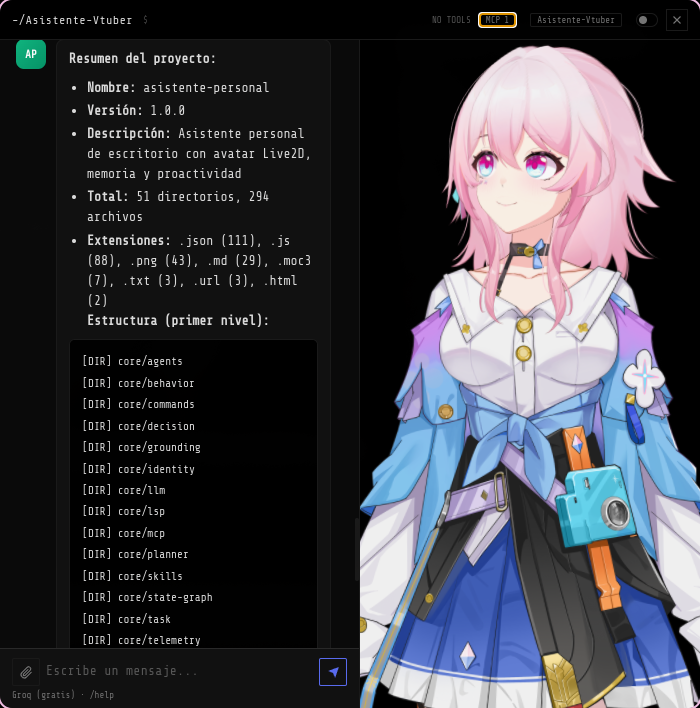Click the 'Descripción:' bullet text

coord(199,154)
